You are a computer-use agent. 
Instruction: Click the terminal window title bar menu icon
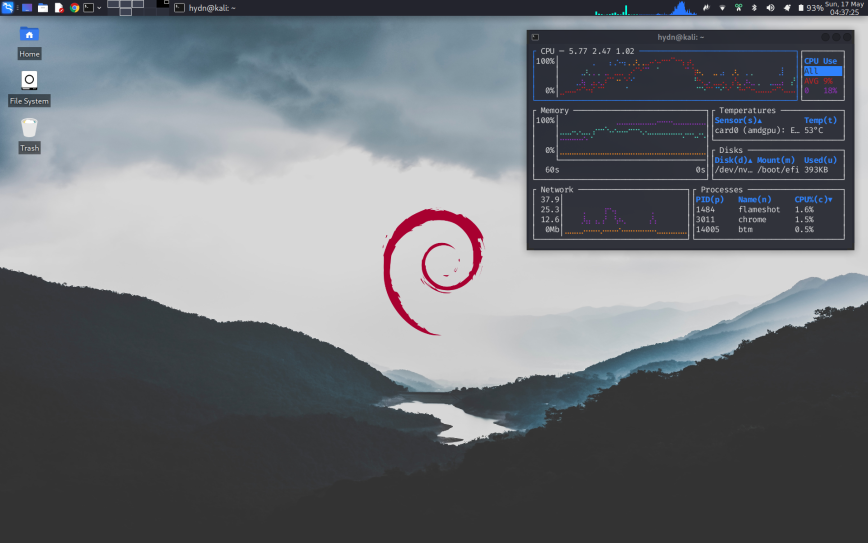[x=535, y=37]
